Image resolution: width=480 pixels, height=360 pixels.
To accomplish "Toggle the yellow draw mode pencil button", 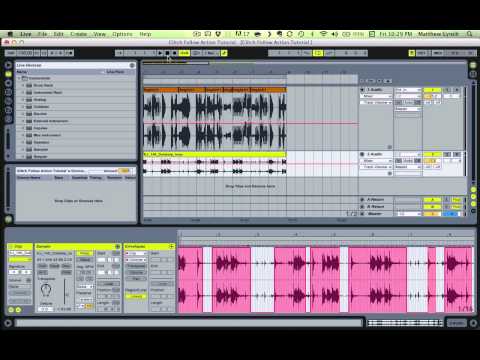I will pos(224,53).
